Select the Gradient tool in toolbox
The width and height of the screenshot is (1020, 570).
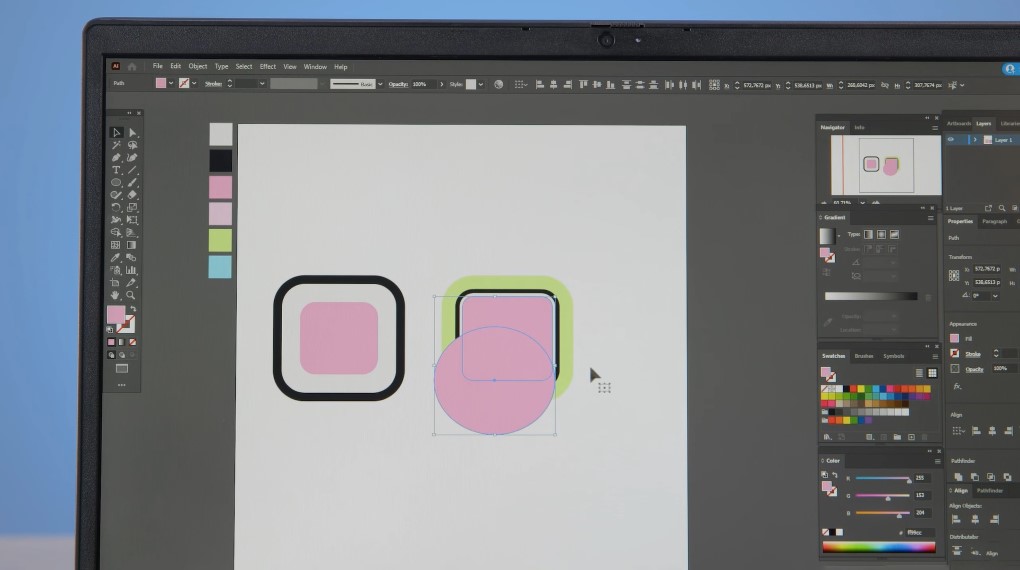click(x=132, y=245)
